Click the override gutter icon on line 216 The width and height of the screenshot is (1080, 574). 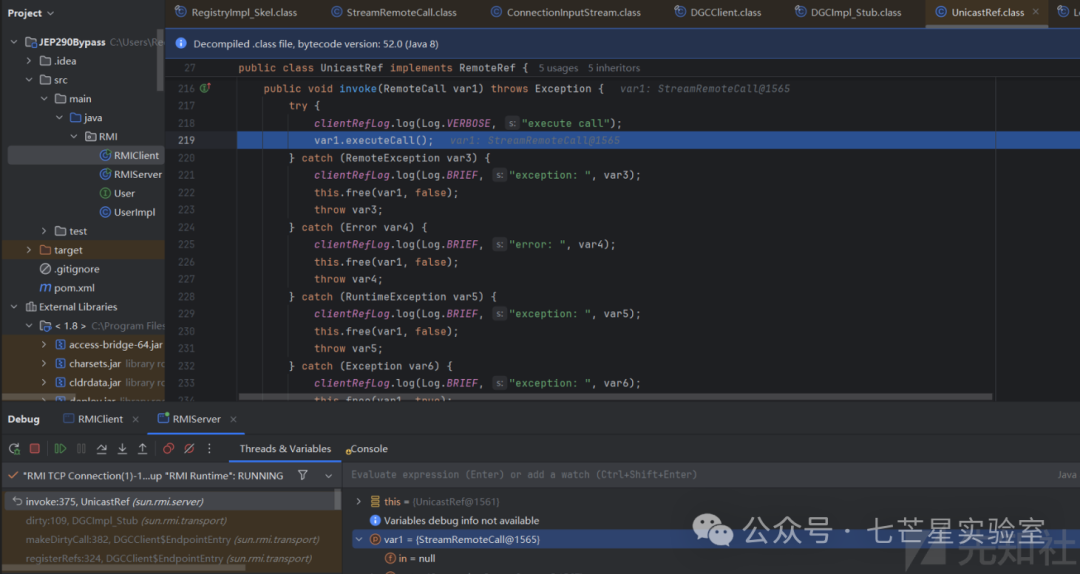coord(205,88)
